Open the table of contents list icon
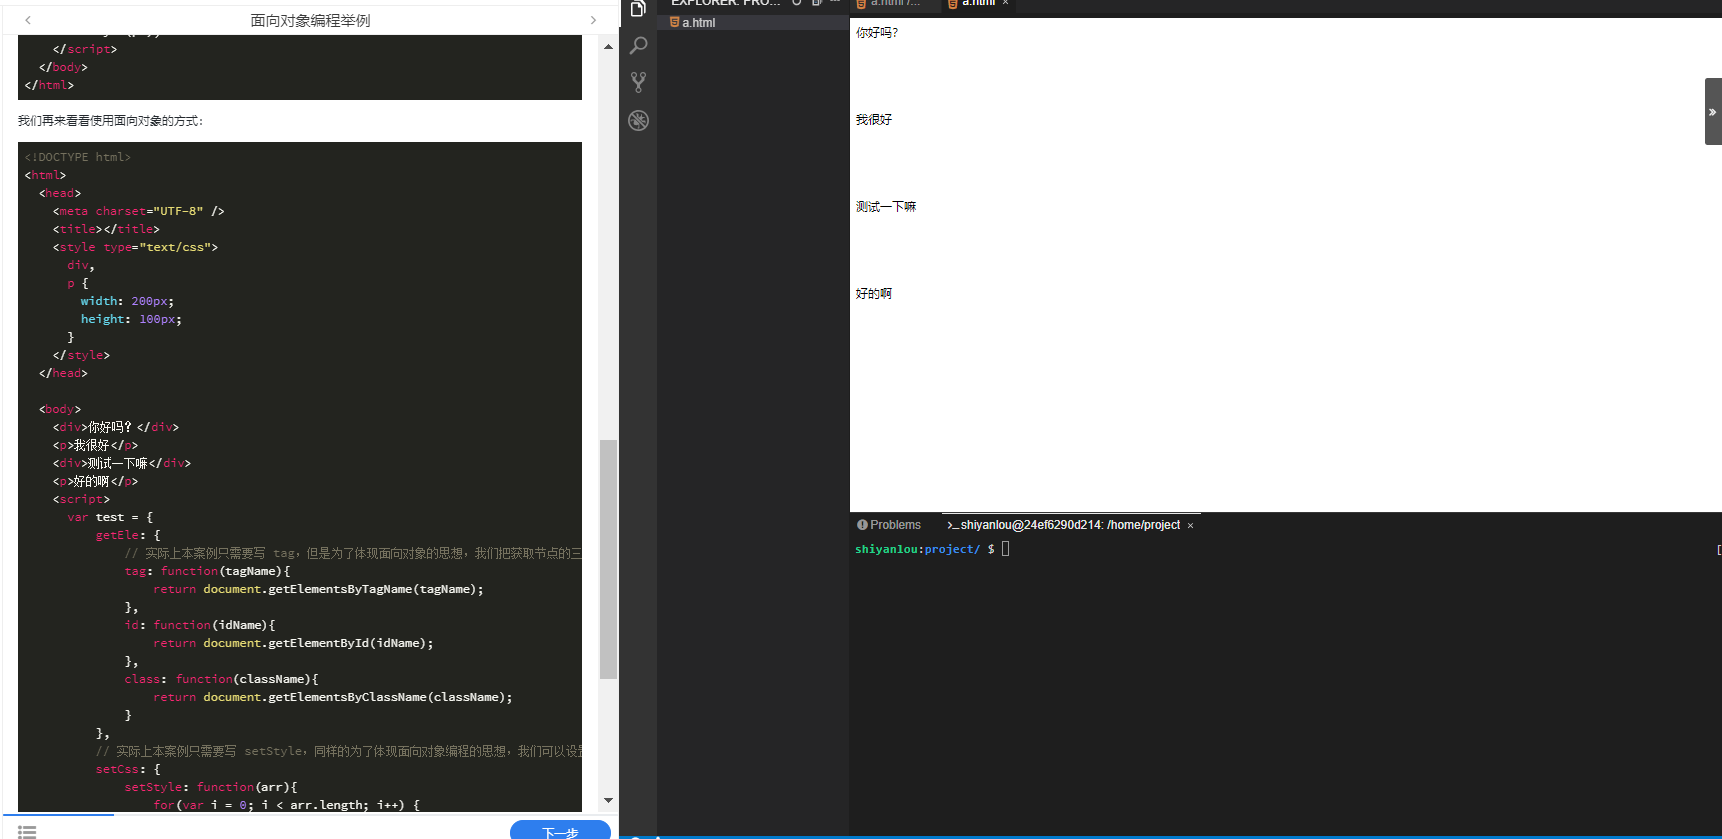Viewport: 1722px width, 839px height. pos(27,831)
